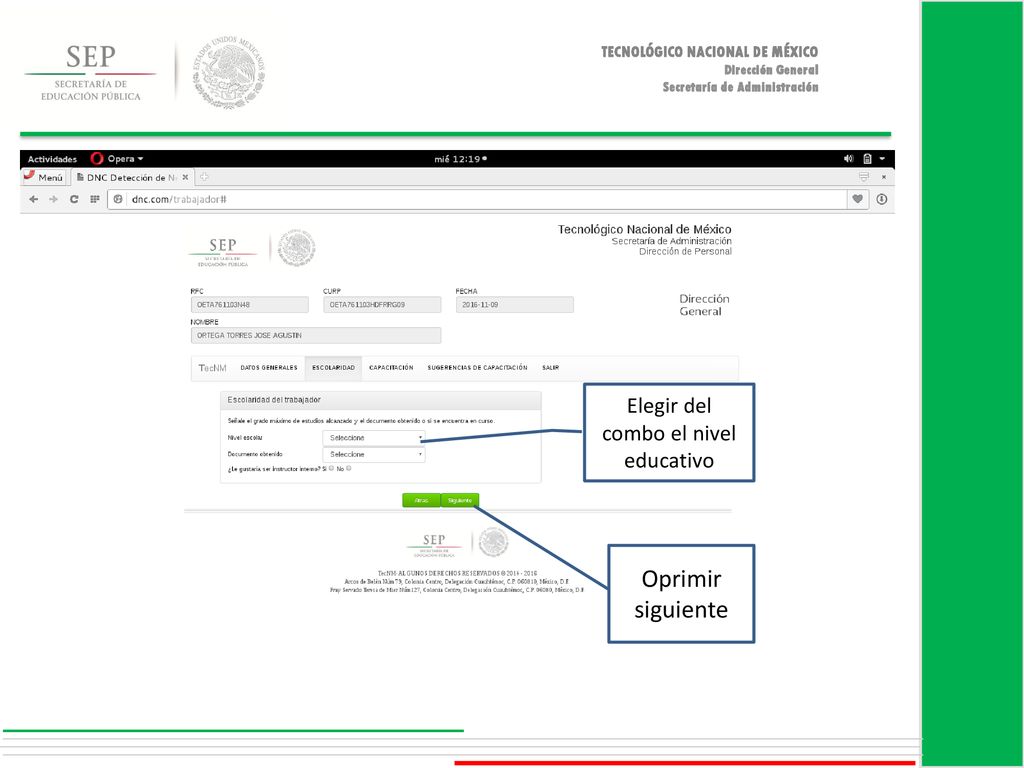Go to the Datos Generales tab
Image resolution: width=1024 pixels, height=768 pixels.
268,368
